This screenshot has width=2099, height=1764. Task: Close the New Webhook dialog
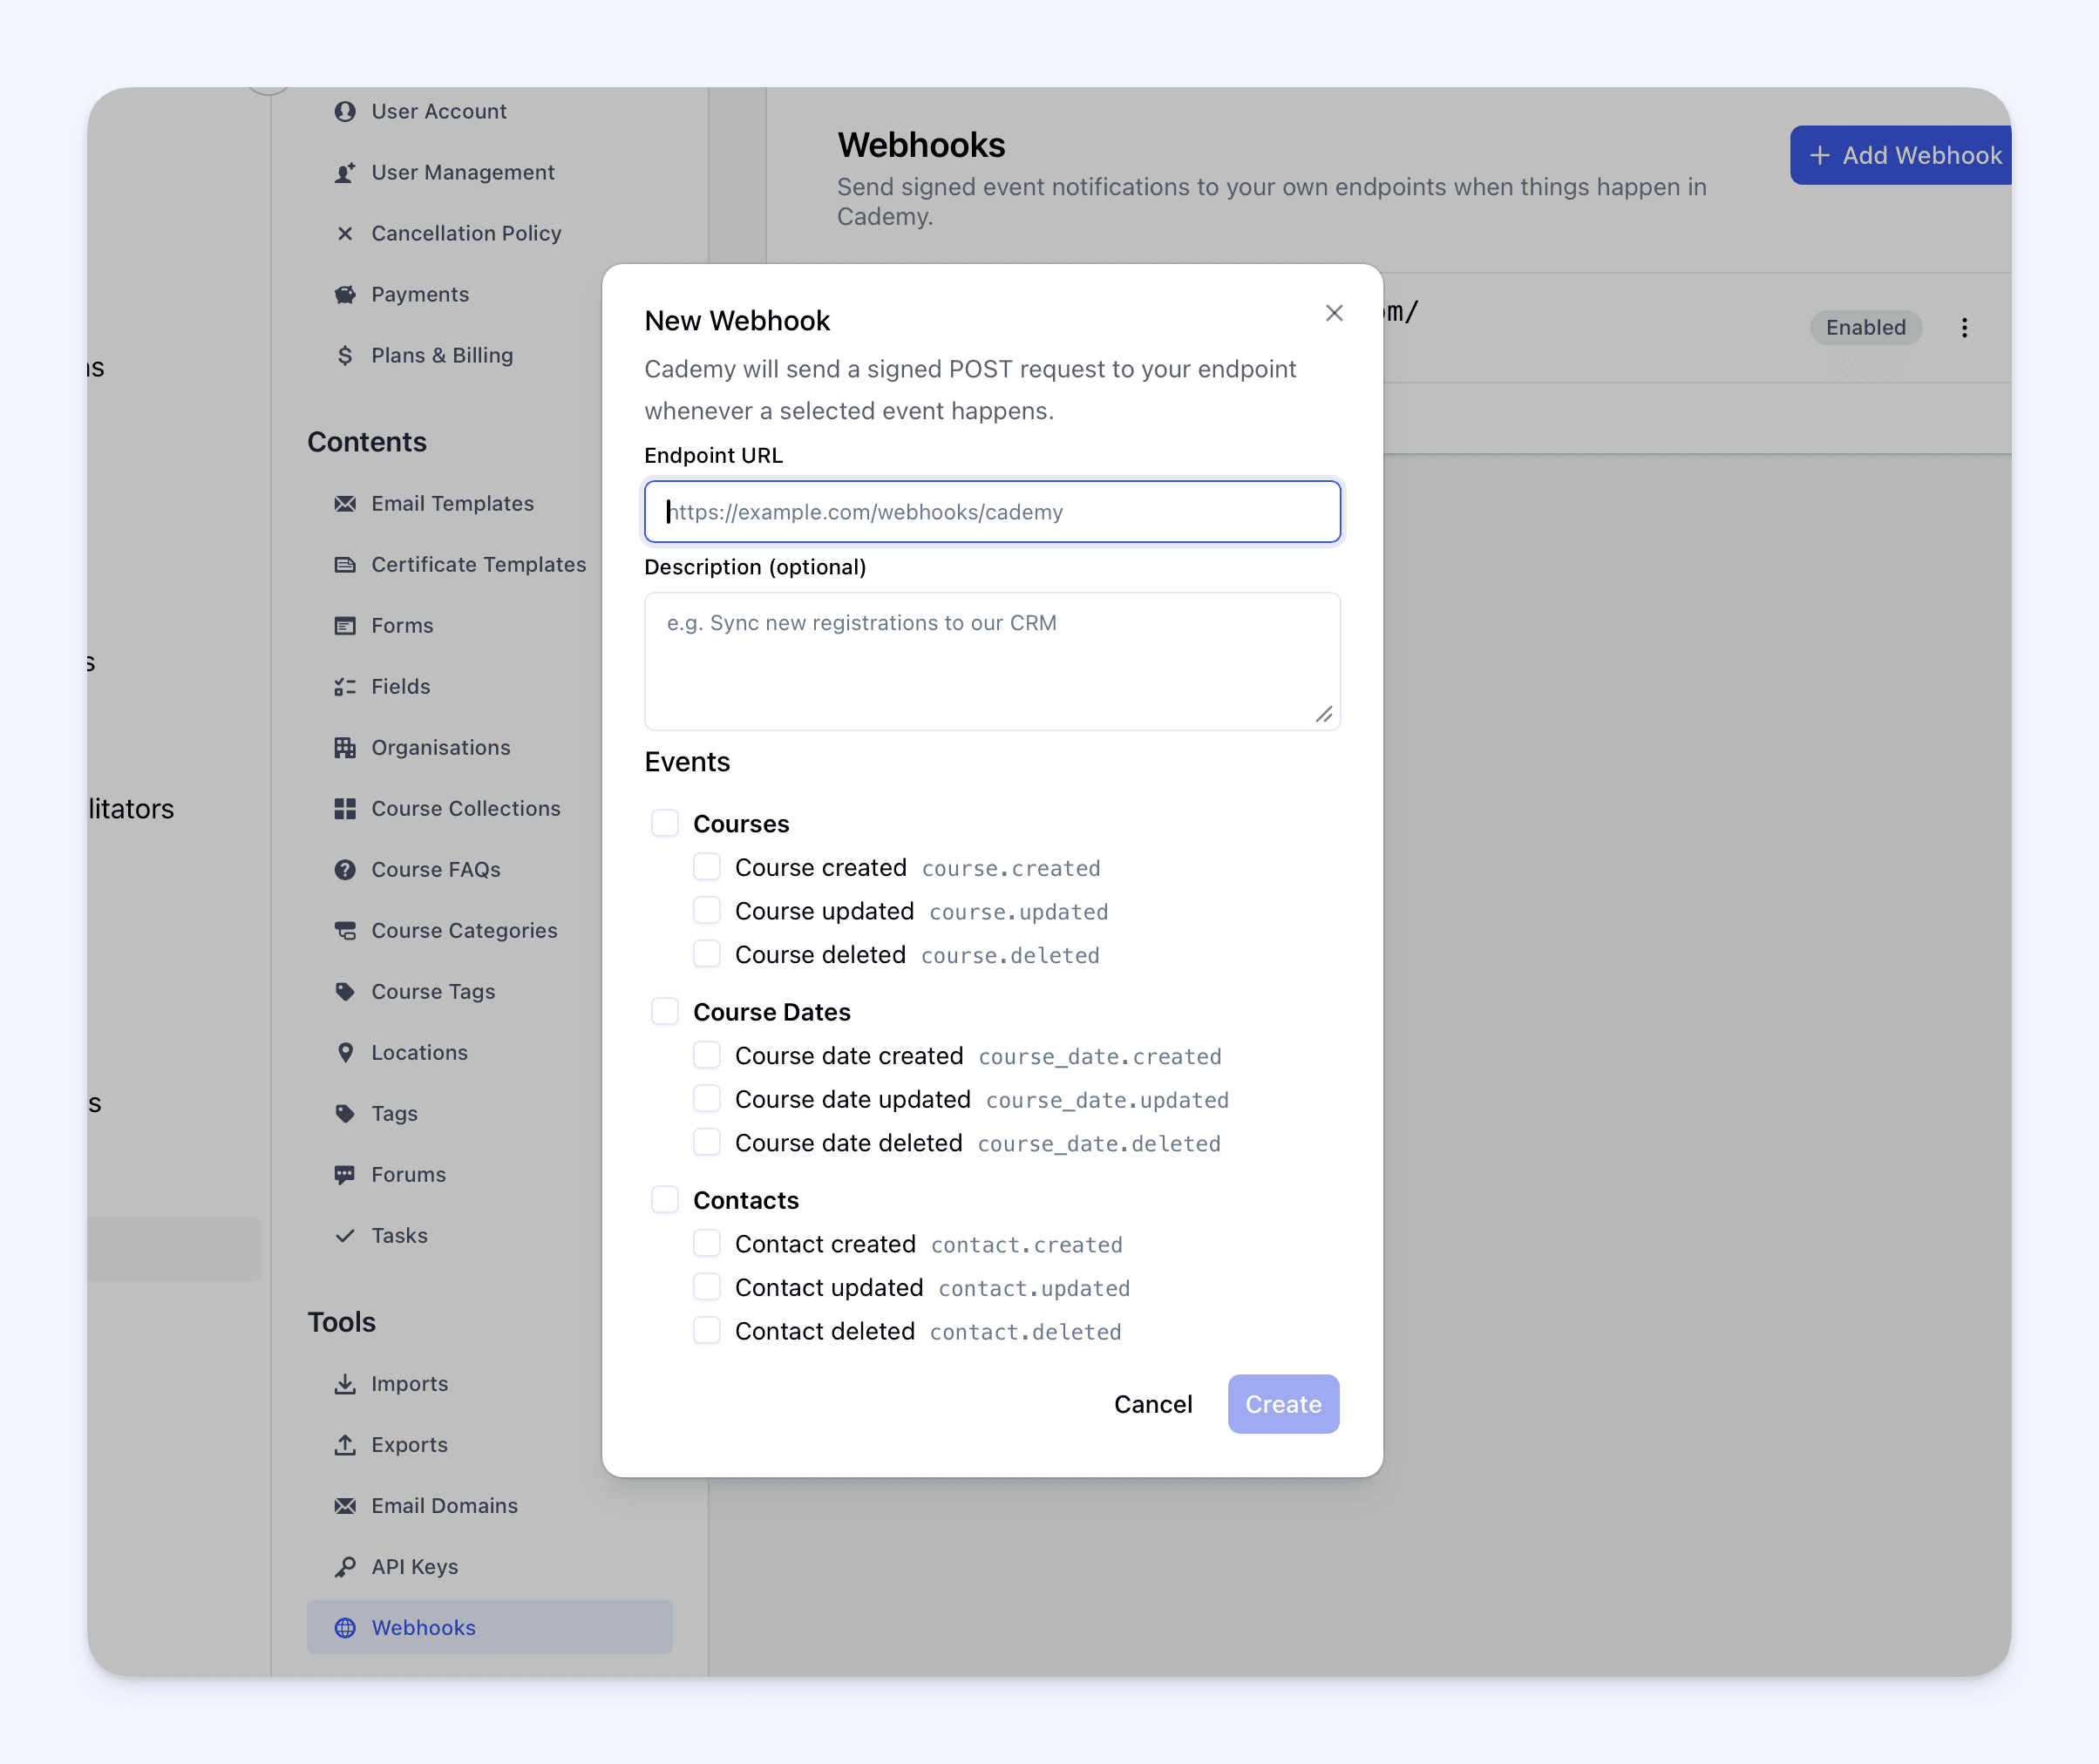point(1334,313)
